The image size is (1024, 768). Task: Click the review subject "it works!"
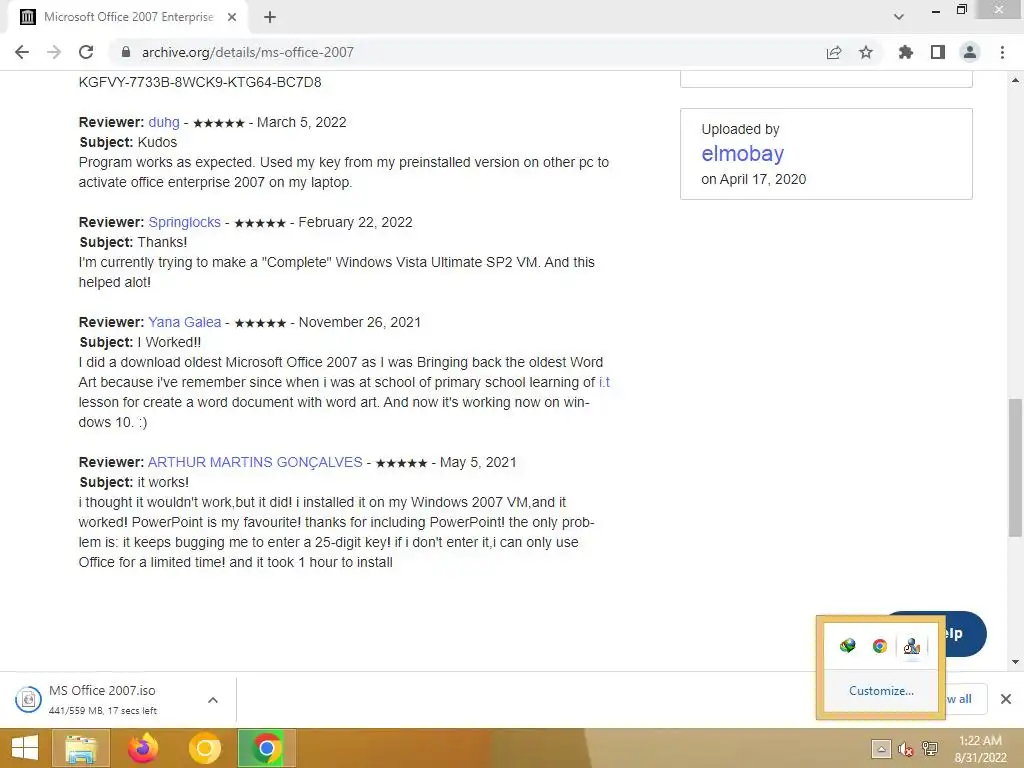pyautogui.click(x=163, y=482)
